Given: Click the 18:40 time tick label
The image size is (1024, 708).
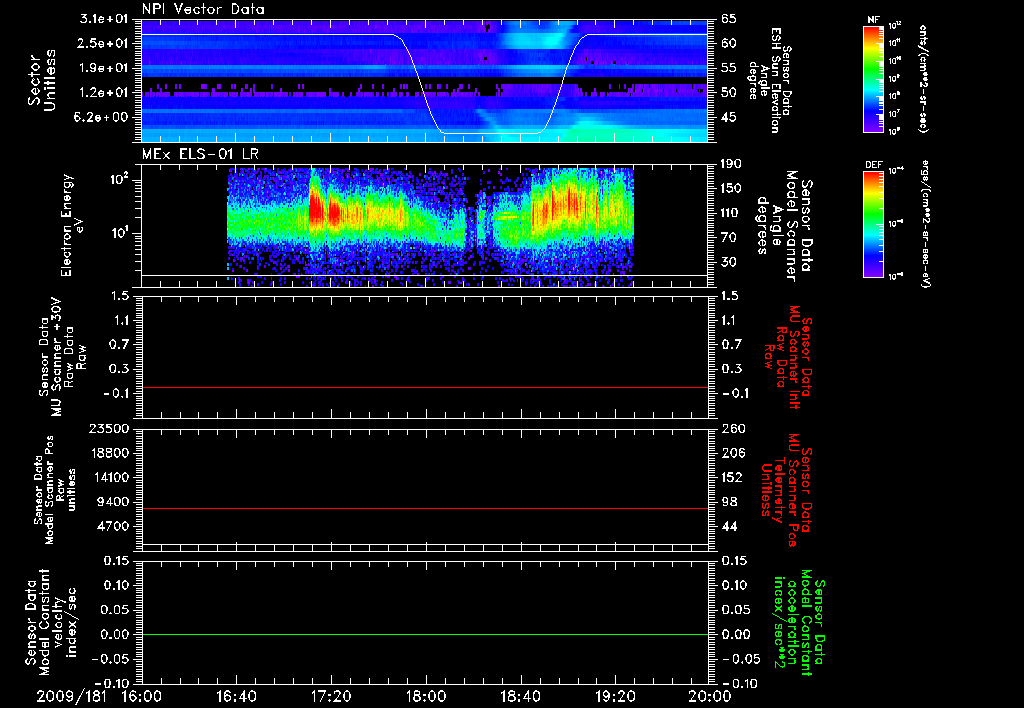Looking at the screenshot, I should 520,696.
